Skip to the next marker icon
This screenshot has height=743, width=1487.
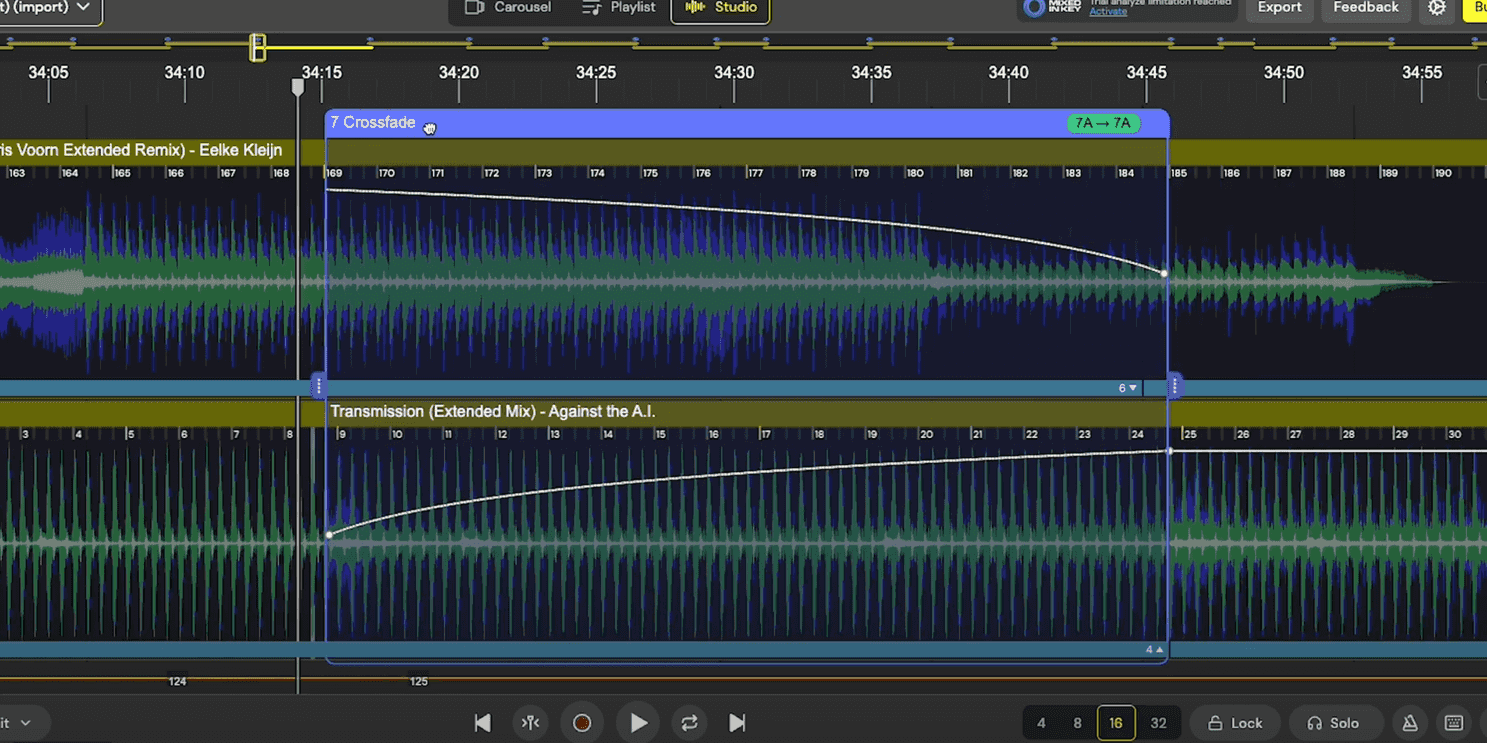click(x=737, y=722)
